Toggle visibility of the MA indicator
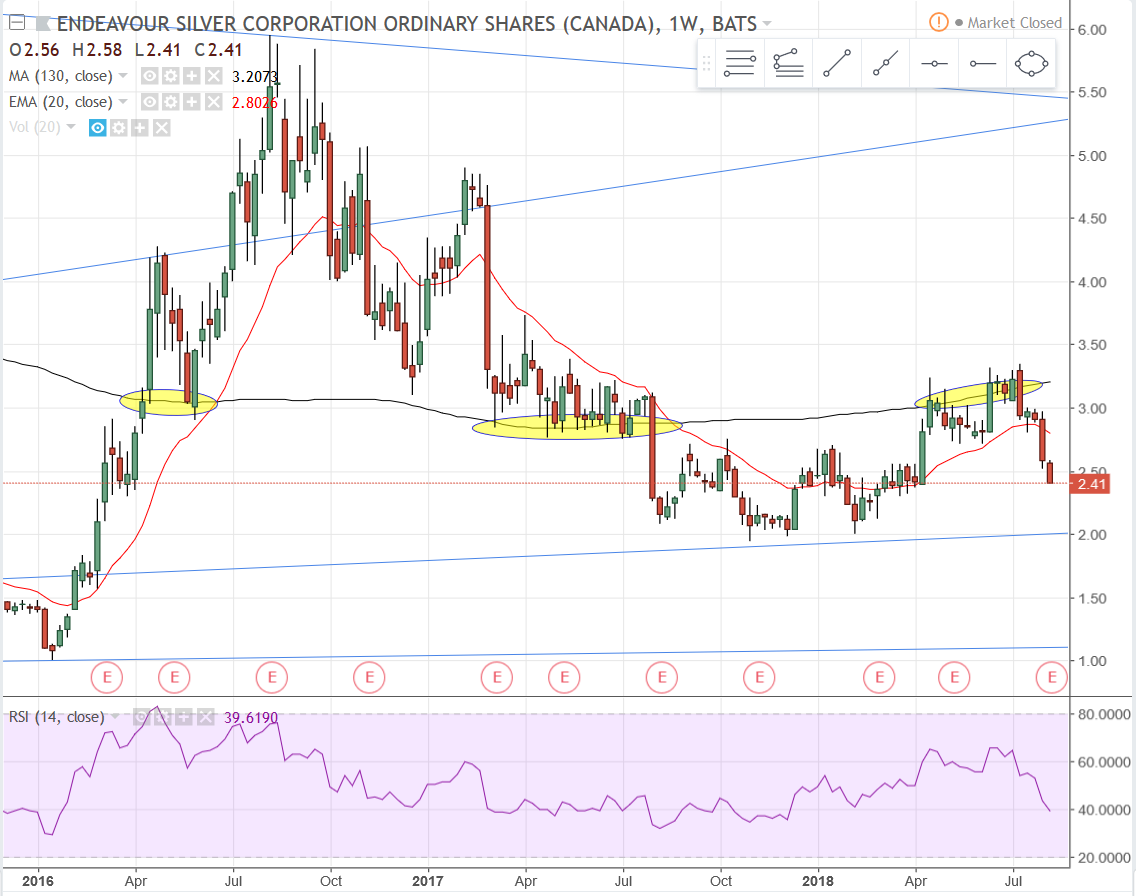Viewport: 1136px width, 896px height. coord(149,76)
